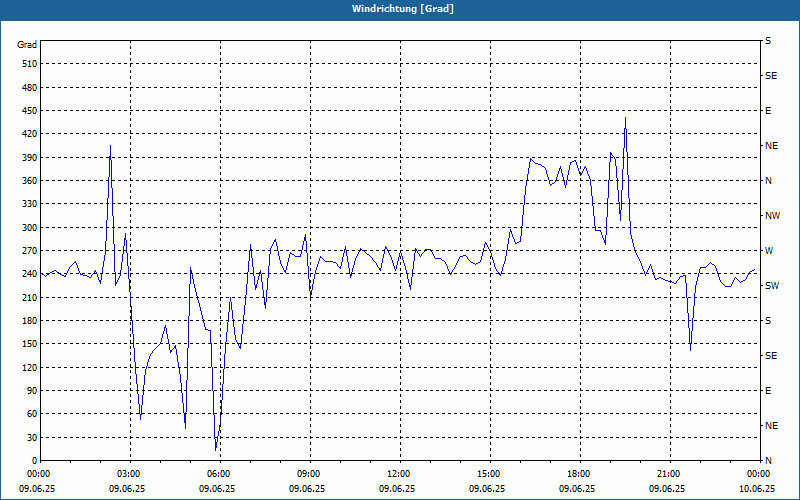The width and height of the screenshot is (800, 500).
Task: Click the 15:00 time axis label
Action: [x=490, y=474]
